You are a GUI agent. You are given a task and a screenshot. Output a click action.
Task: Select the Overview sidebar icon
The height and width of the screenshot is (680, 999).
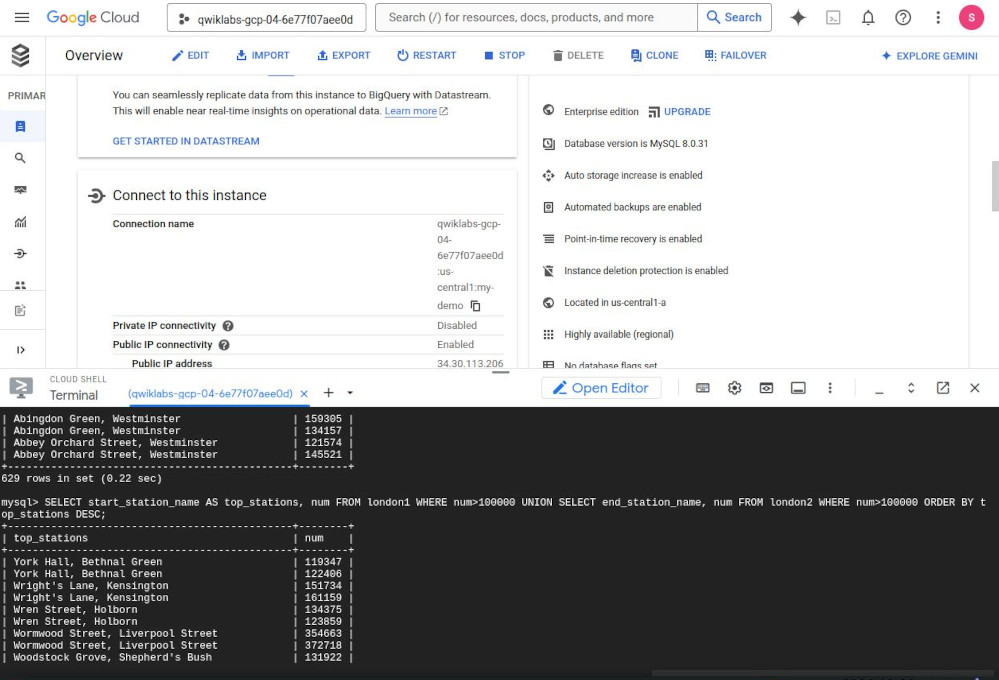pyautogui.click(x=20, y=126)
